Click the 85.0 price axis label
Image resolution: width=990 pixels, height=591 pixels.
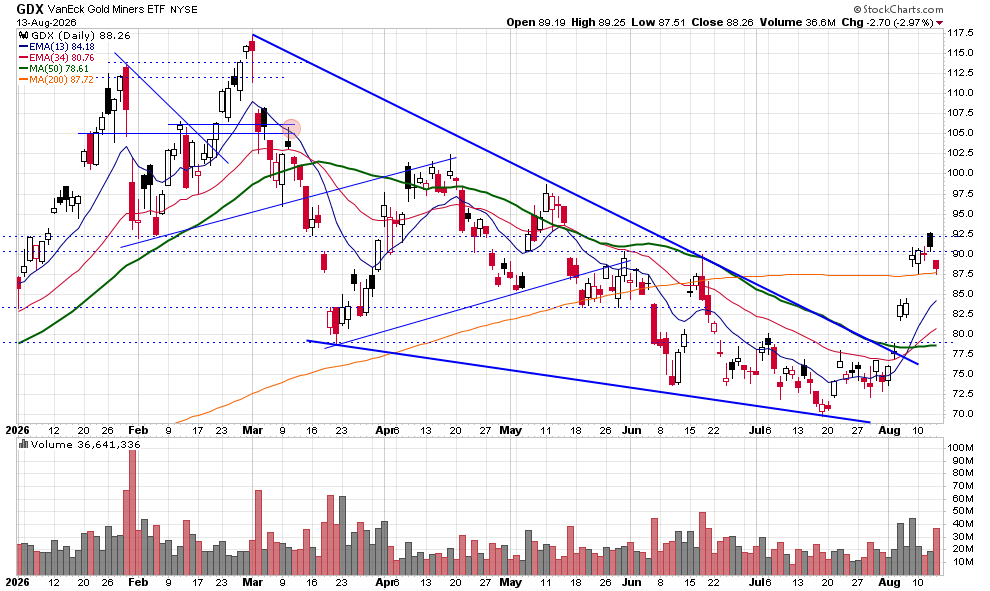tap(963, 294)
